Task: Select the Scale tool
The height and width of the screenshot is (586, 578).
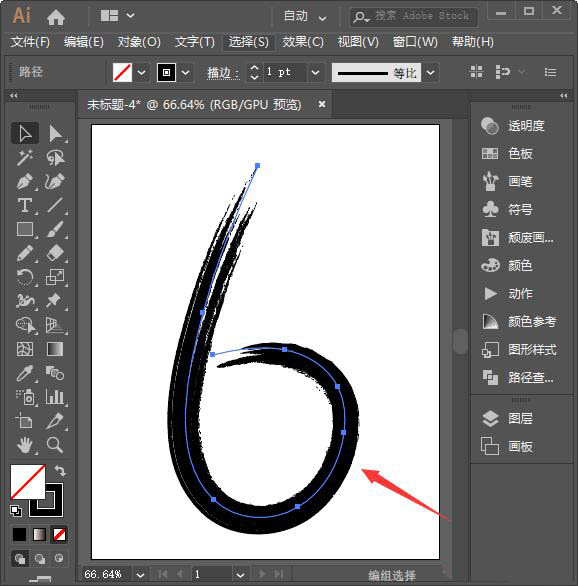Action: tap(55, 277)
